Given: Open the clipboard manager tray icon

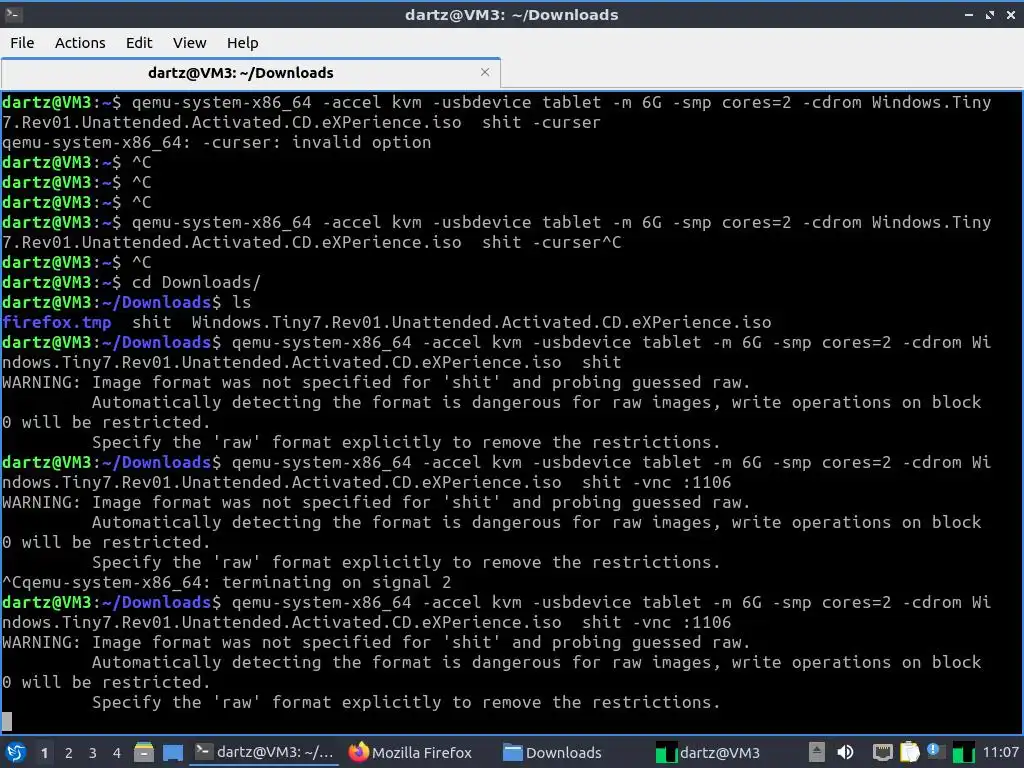Looking at the screenshot, I should point(909,752).
